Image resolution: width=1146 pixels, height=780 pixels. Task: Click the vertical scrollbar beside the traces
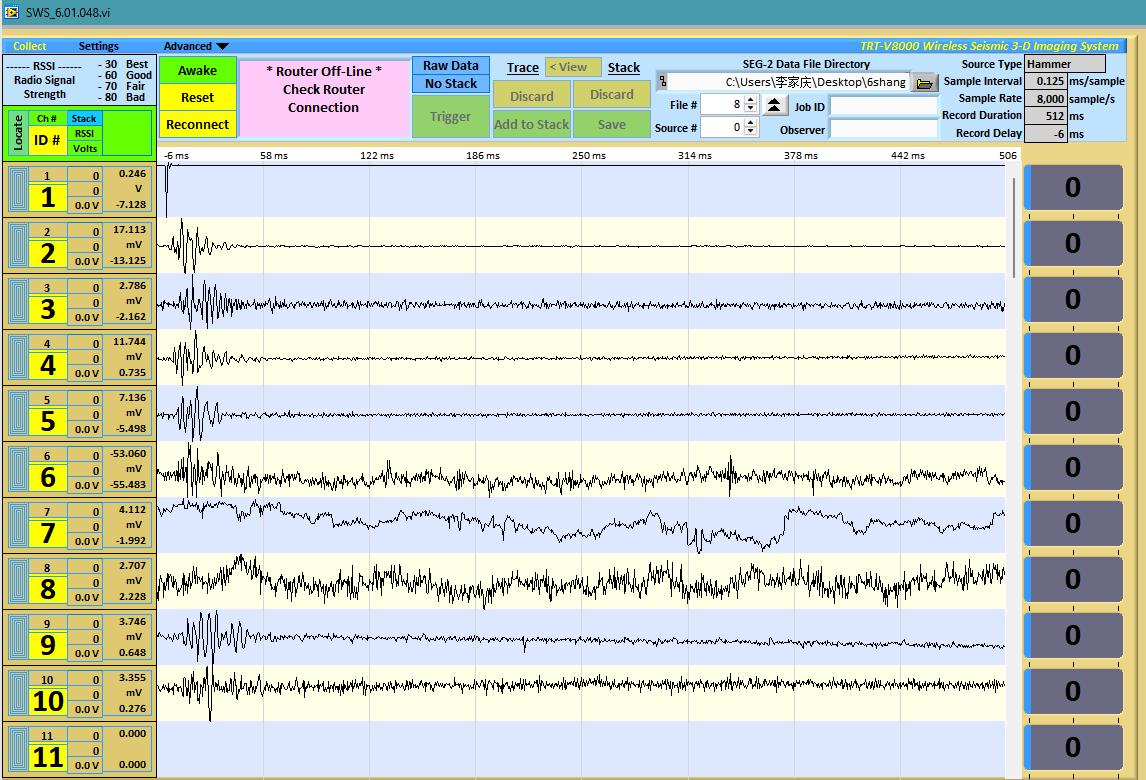coord(1014,230)
